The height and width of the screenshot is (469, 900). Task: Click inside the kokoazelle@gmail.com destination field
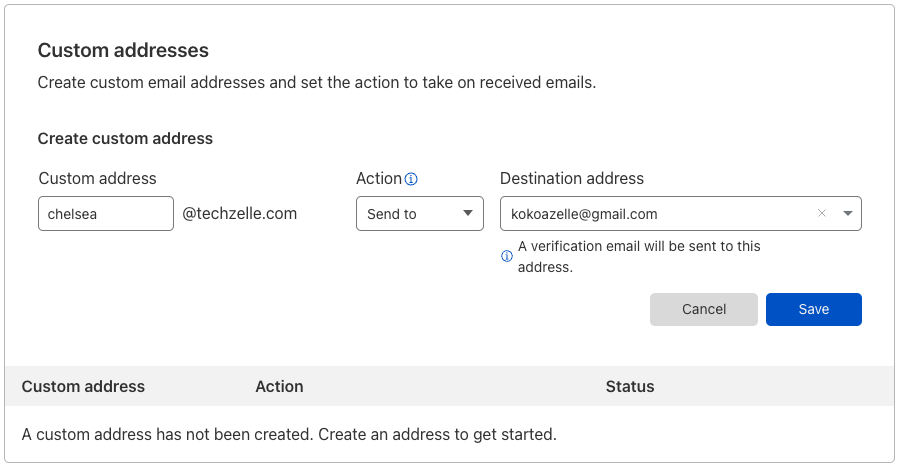click(x=654, y=214)
